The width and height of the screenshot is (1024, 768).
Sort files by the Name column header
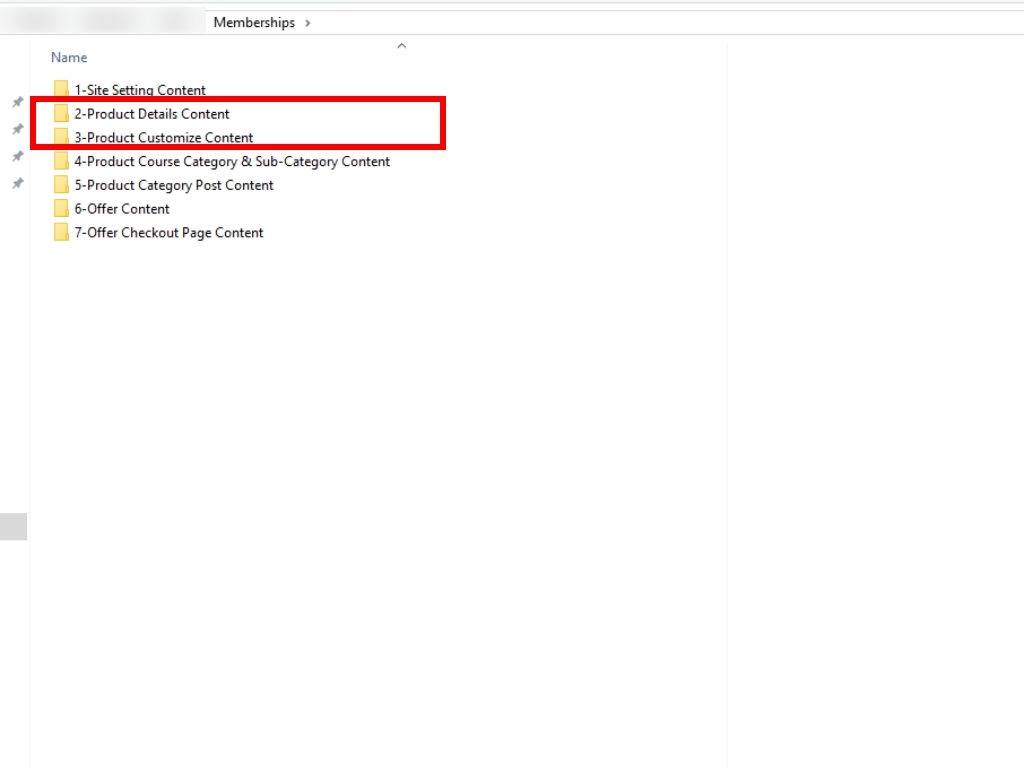pyautogui.click(x=69, y=57)
